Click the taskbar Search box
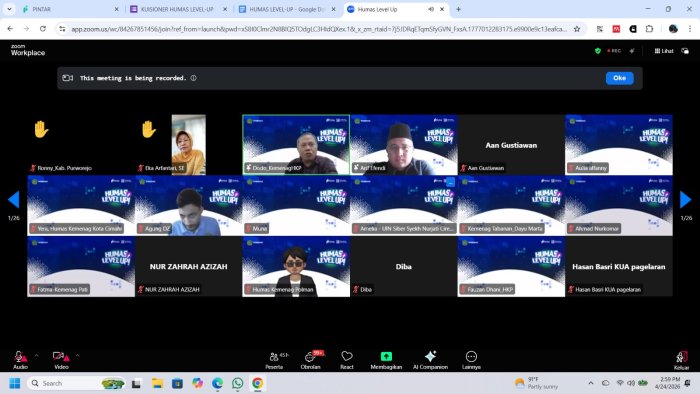The width and height of the screenshot is (700, 394). [x=76, y=383]
